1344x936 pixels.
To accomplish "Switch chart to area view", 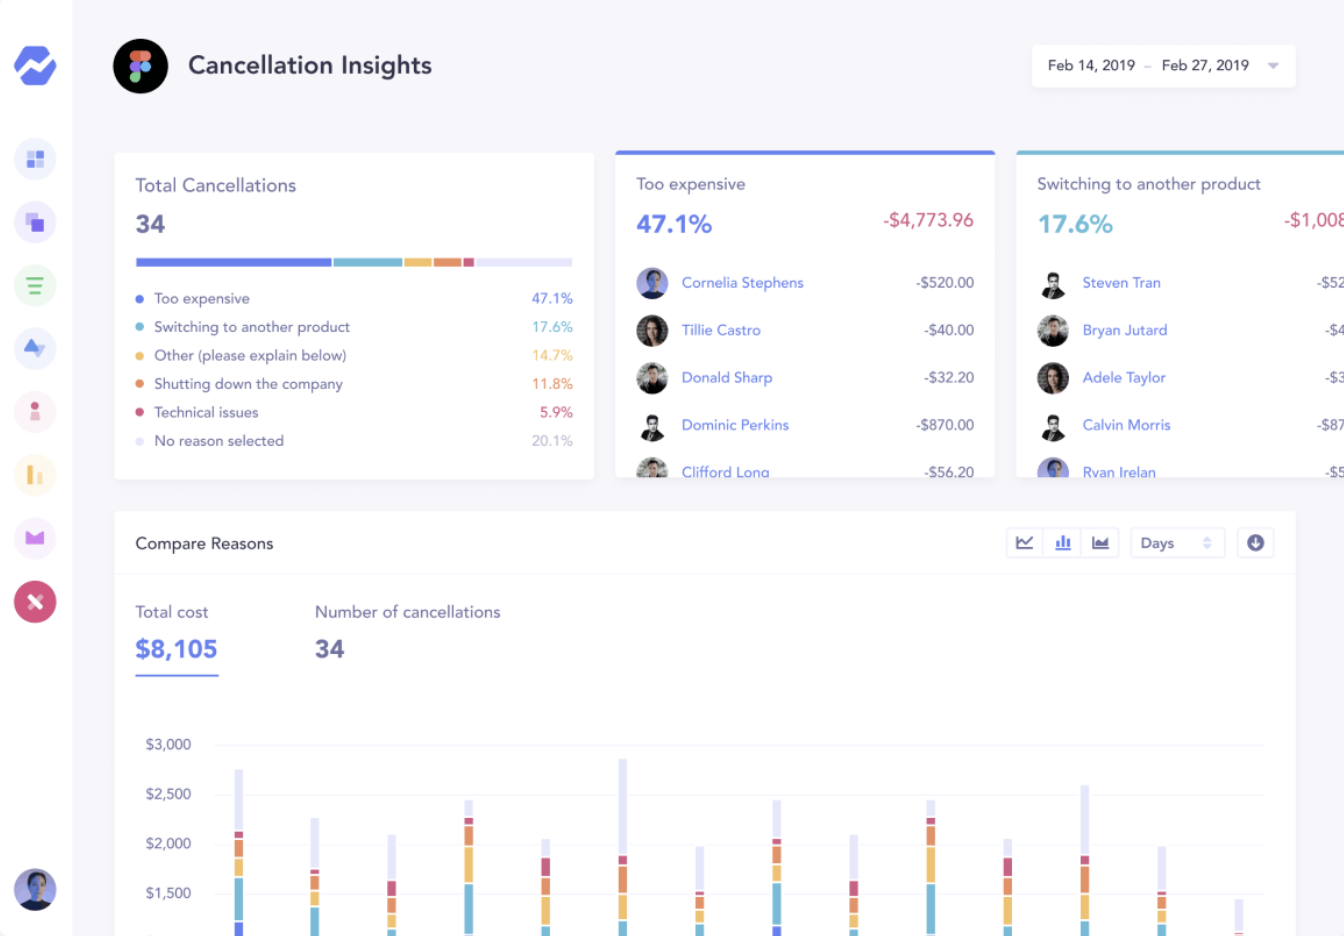I will pyautogui.click(x=1100, y=542).
